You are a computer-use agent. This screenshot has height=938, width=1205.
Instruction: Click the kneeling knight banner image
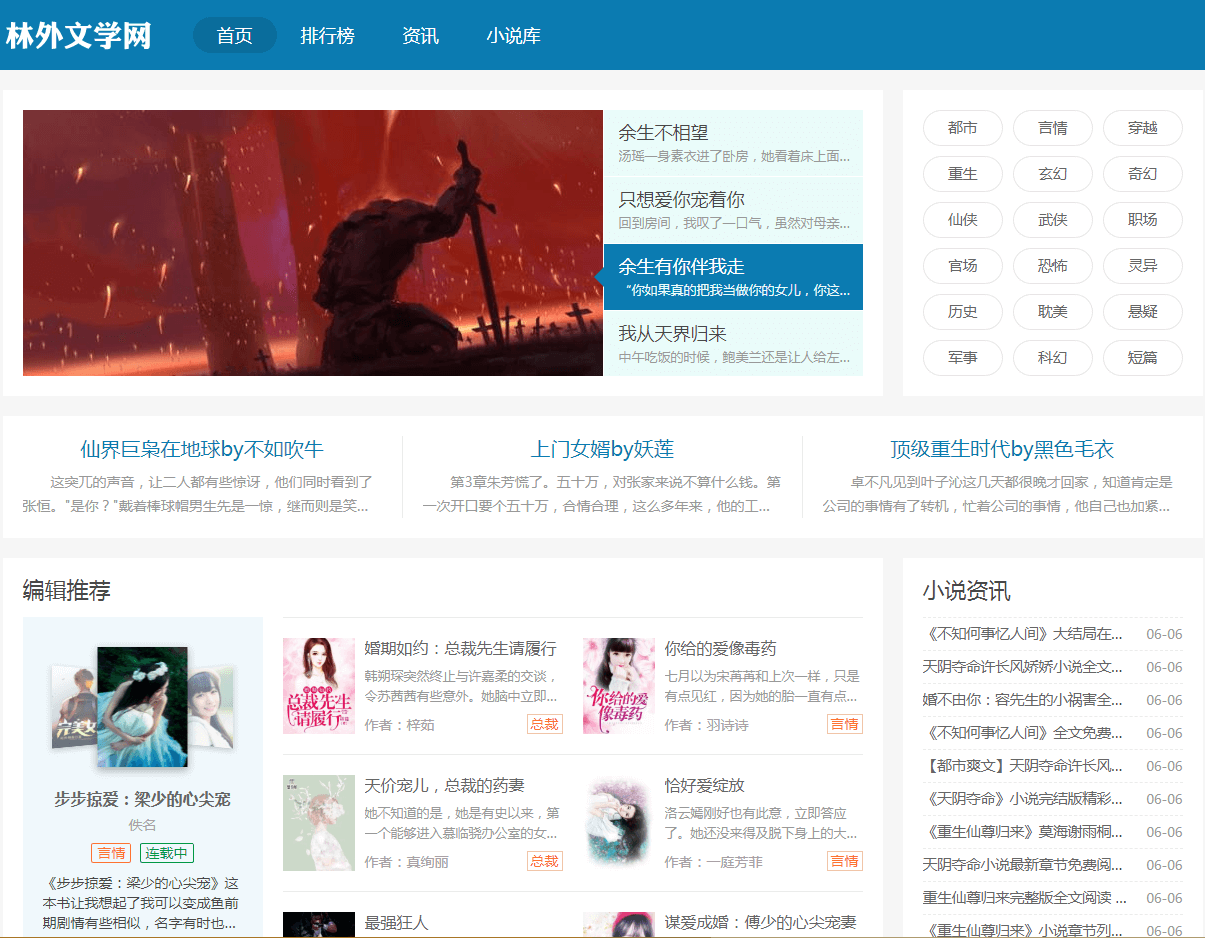tap(312, 243)
